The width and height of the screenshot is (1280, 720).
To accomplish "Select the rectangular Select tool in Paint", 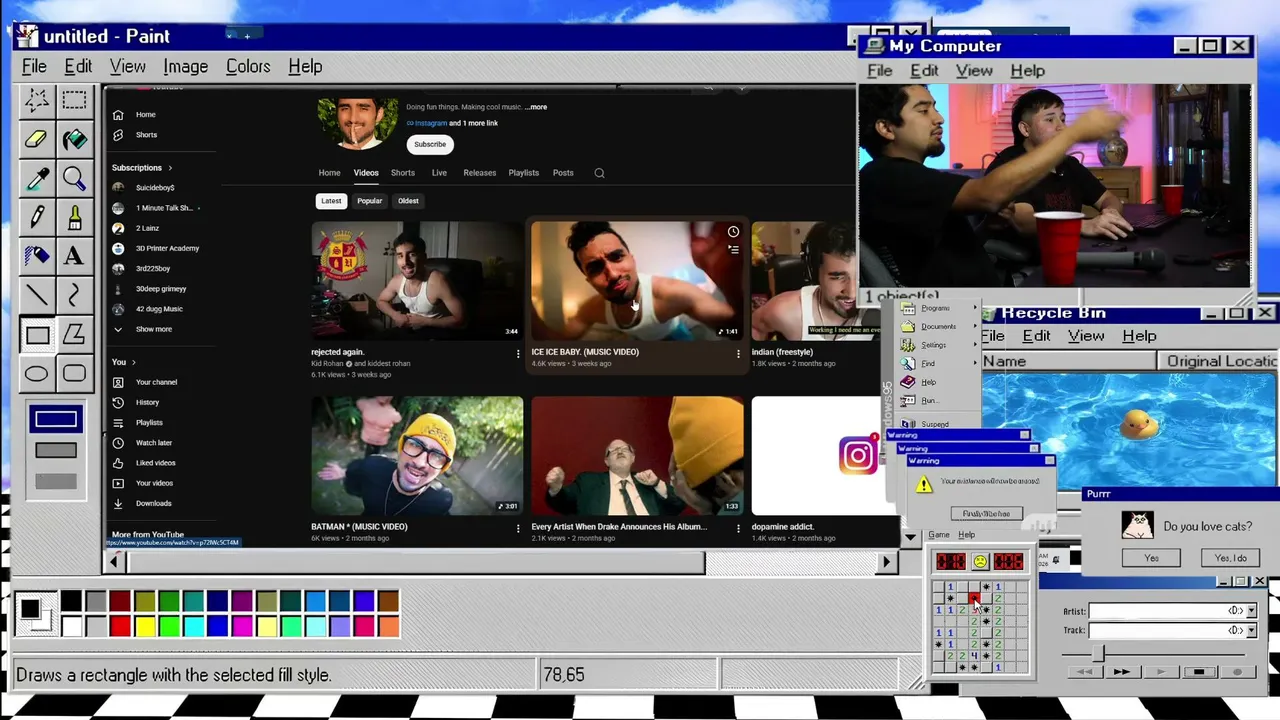I will click(x=74, y=100).
